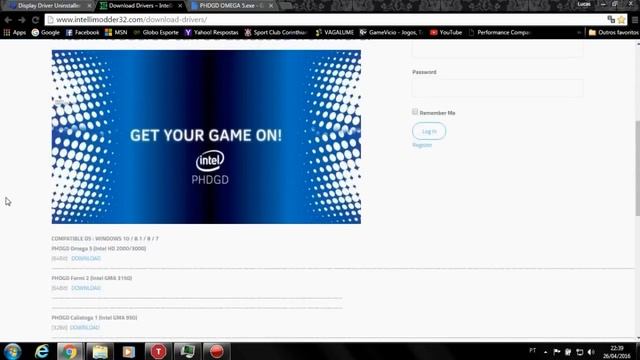640x360 pixels.
Task: Click the Lucas profile button in Chrome
Action: click(584, 4)
